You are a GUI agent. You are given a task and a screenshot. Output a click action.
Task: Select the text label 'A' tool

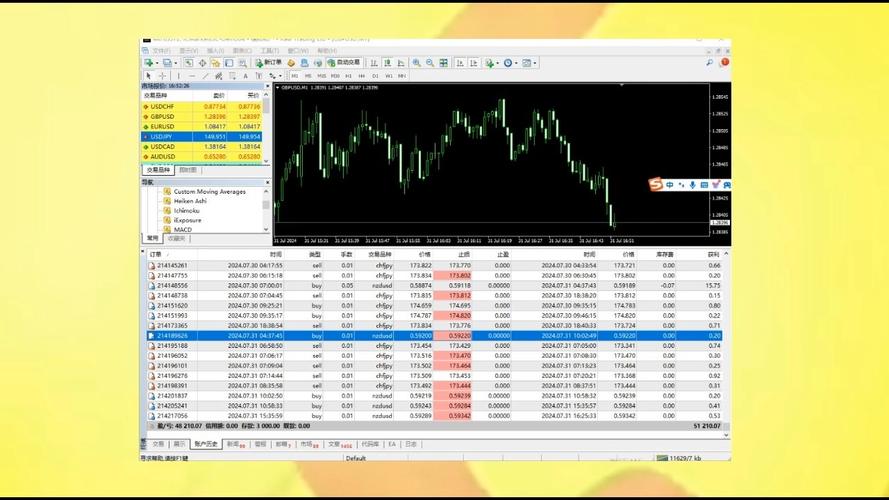[245, 76]
